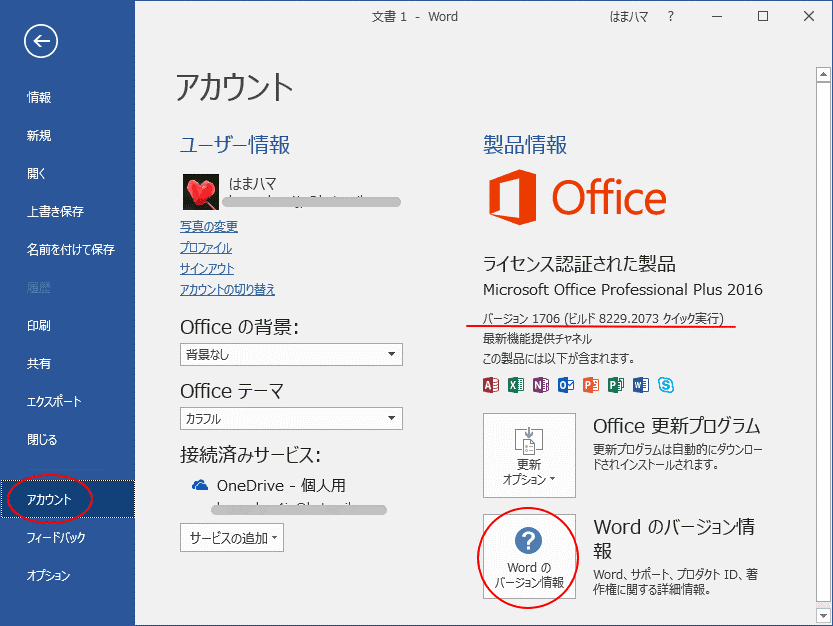Click the Help question mark in title bar
The width and height of the screenshot is (833, 626).
(x=671, y=16)
